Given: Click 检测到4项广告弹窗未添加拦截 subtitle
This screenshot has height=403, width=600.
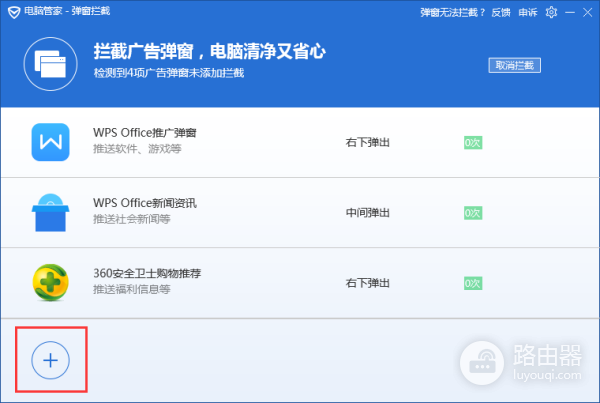Looking at the screenshot, I should tap(169, 73).
